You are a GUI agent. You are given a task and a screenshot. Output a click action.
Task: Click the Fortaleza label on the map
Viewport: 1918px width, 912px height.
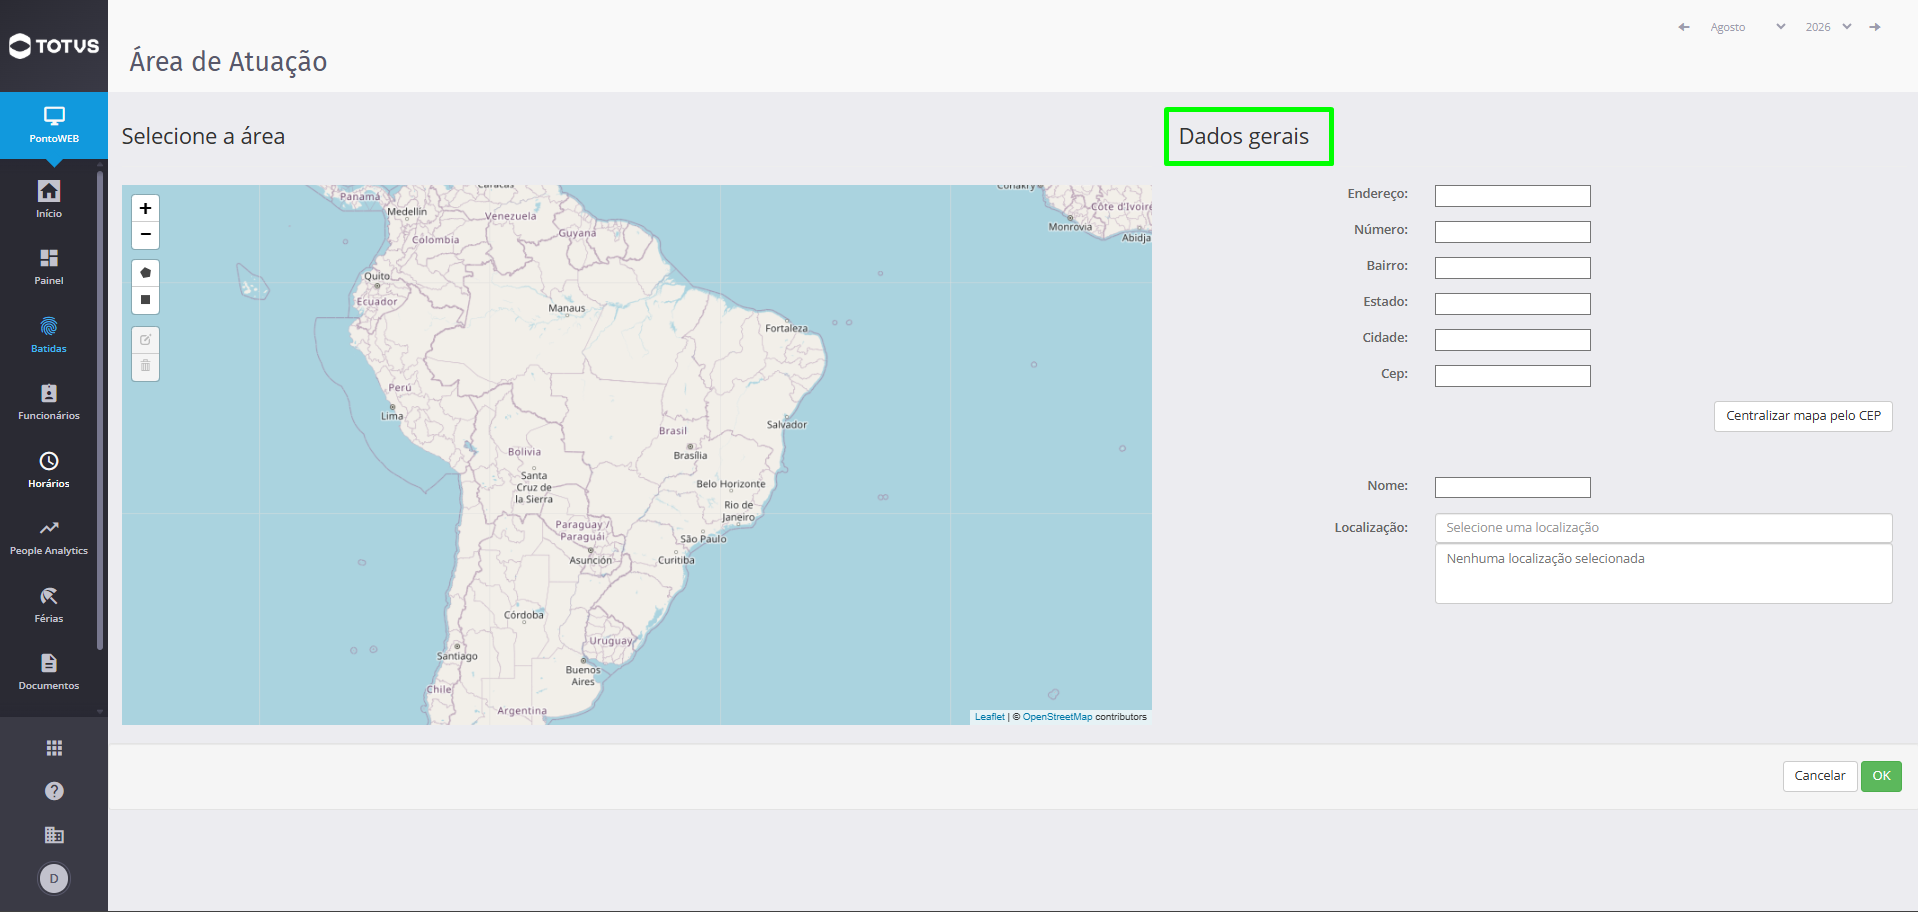coord(786,328)
